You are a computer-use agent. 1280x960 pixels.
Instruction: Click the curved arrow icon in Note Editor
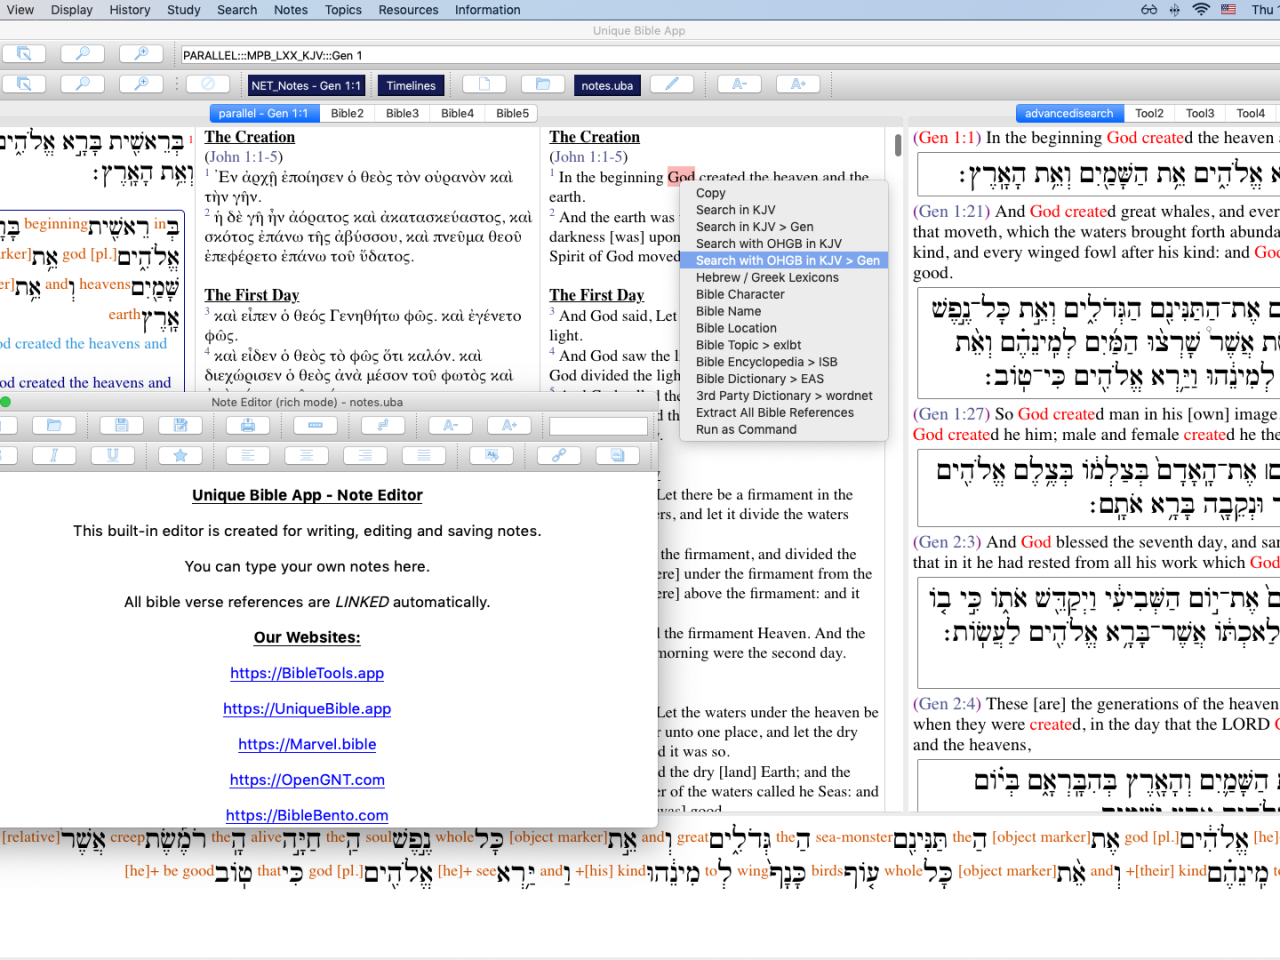[x=382, y=425]
